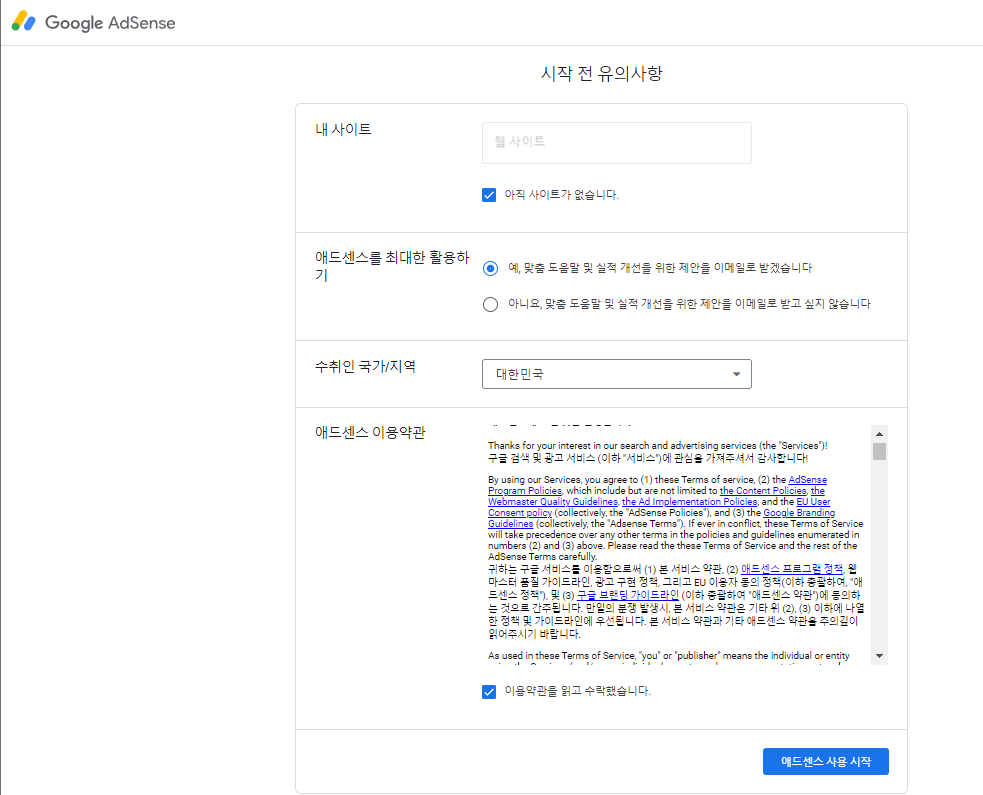Select the 예, 이메일로 받겠습니다 radio option
This screenshot has width=983, height=795.
[490, 268]
